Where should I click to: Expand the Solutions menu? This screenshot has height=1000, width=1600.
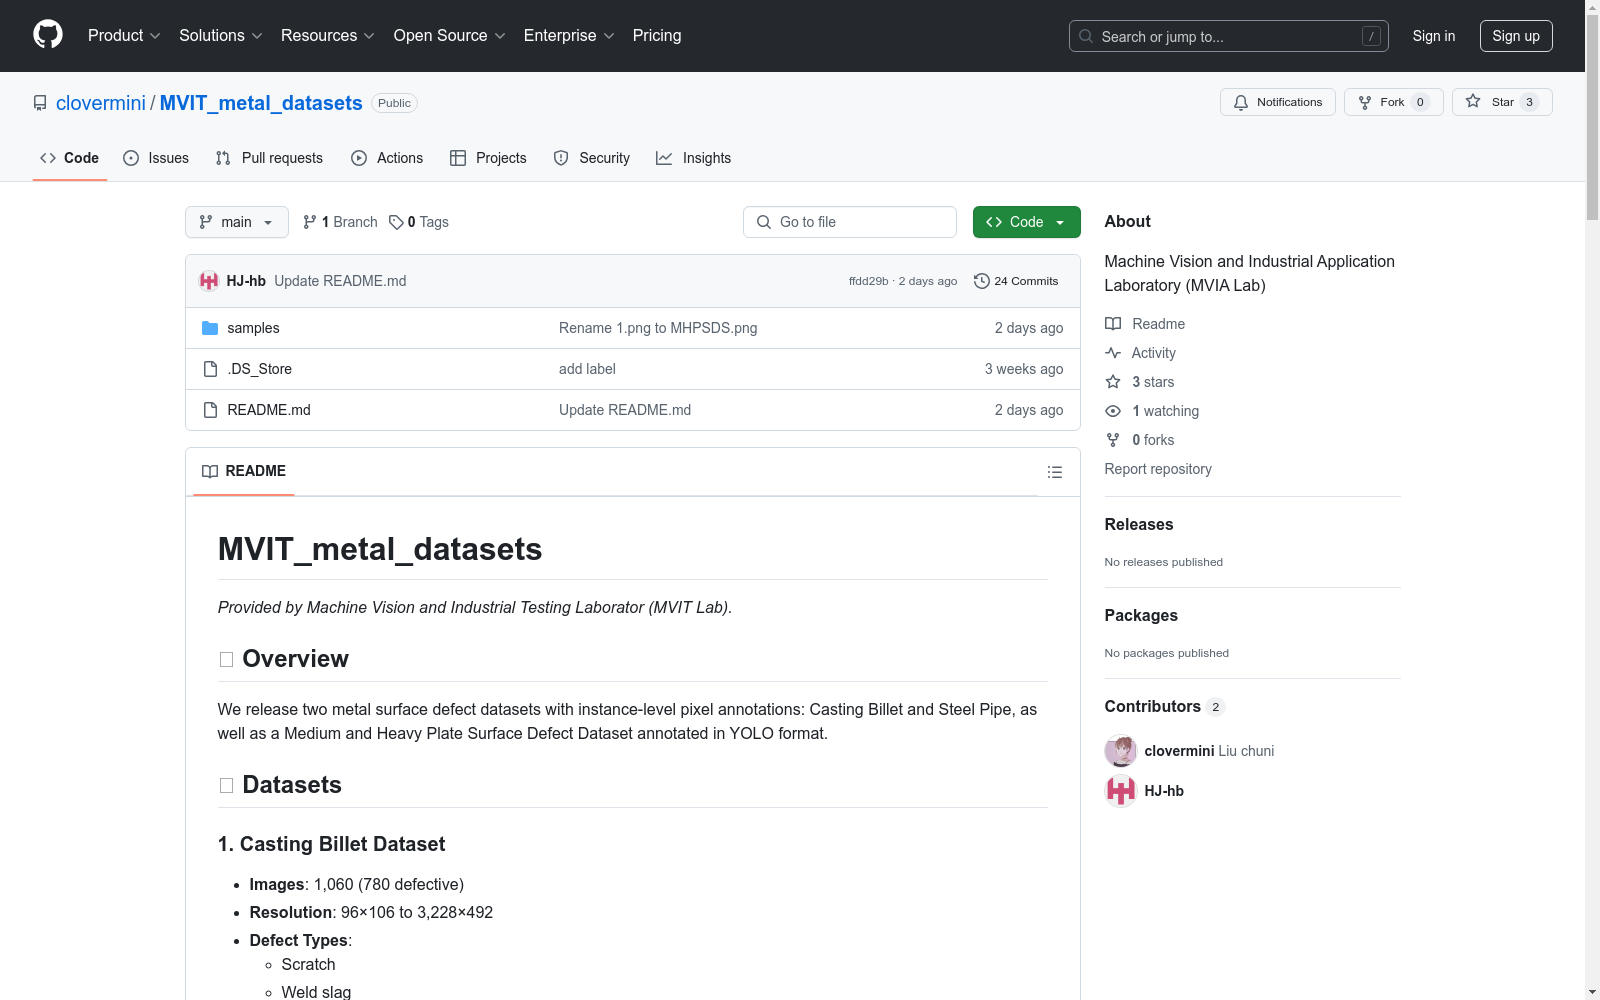[221, 35]
